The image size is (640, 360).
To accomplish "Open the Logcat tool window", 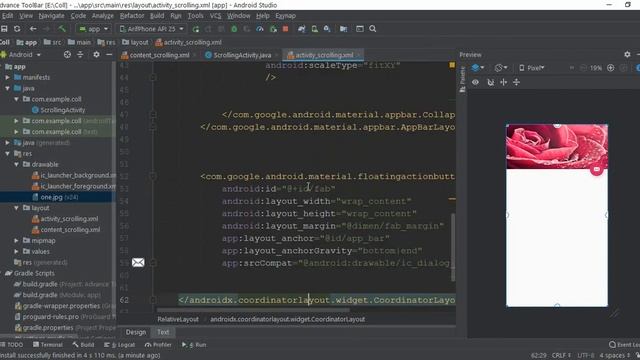I will 120,345.
